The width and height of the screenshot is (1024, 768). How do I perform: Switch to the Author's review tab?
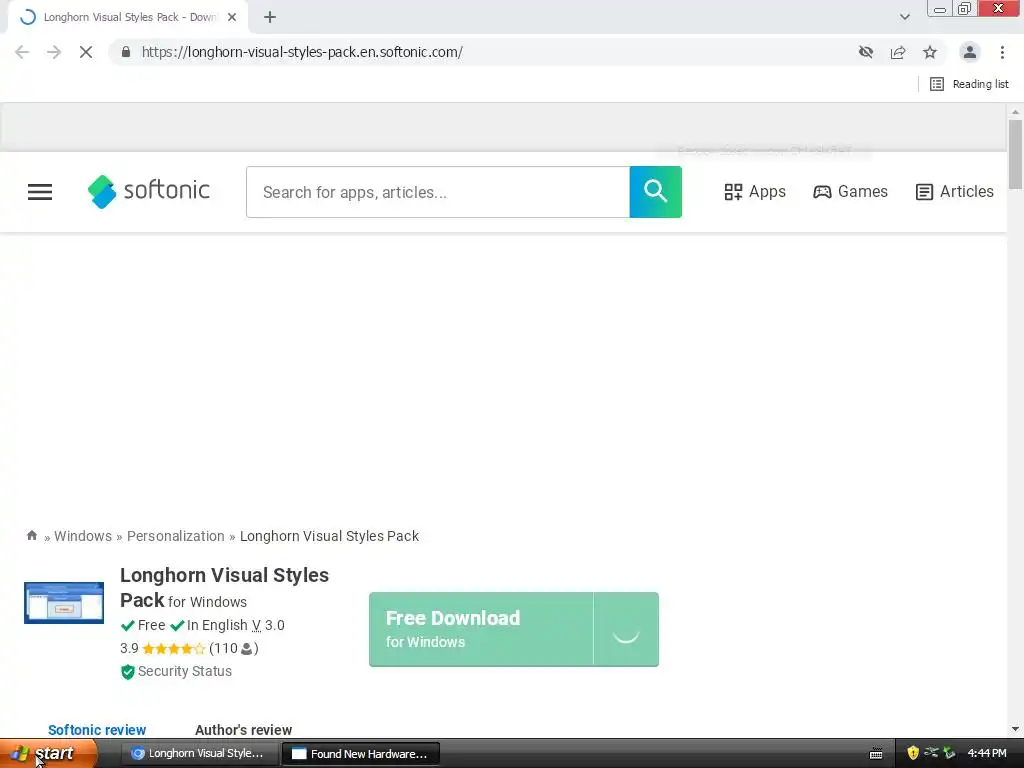[x=244, y=730]
